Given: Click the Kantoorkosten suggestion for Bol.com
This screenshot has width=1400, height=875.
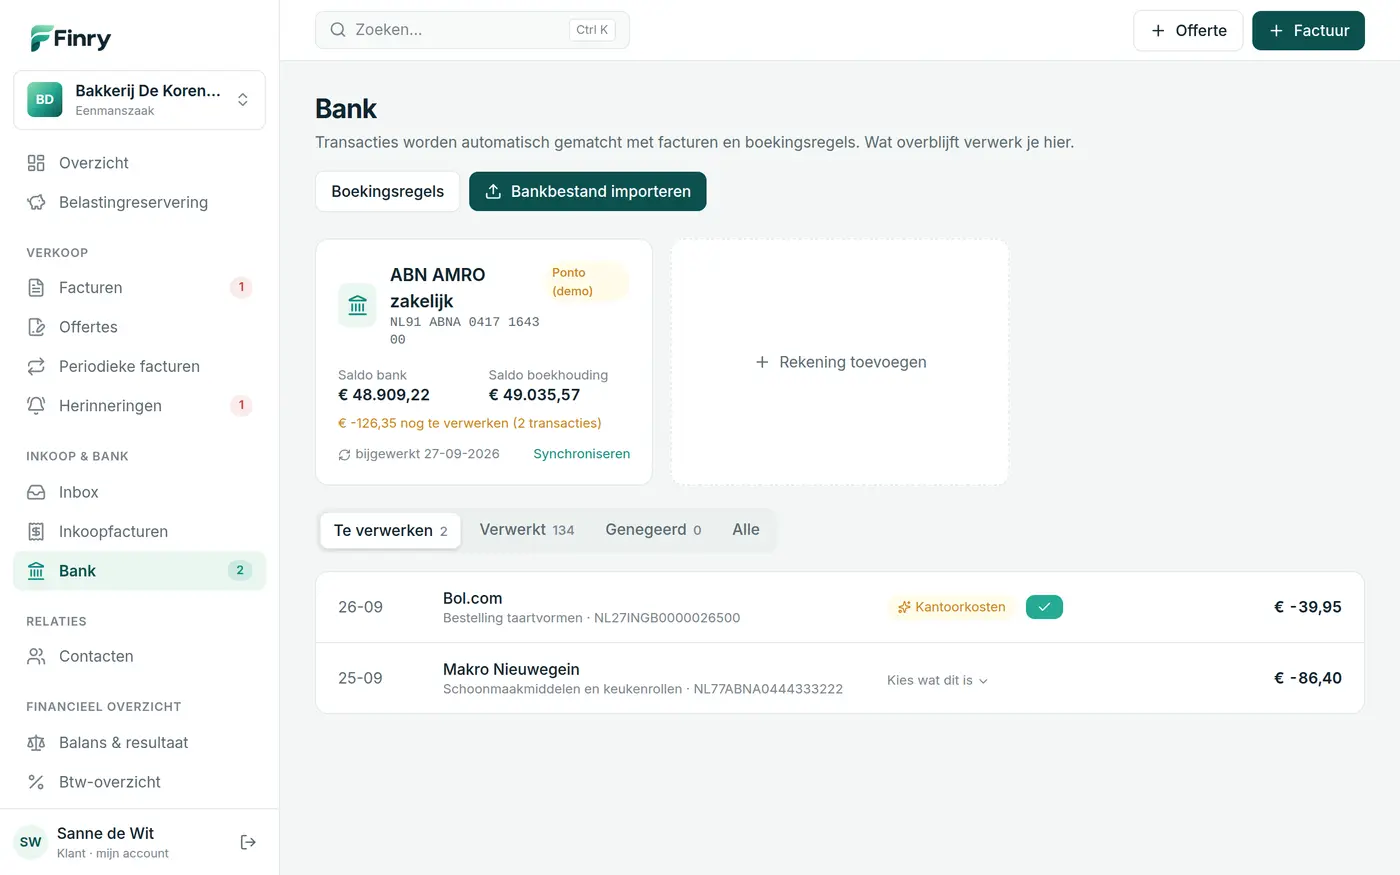Looking at the screenshot, I should point(952,607).
